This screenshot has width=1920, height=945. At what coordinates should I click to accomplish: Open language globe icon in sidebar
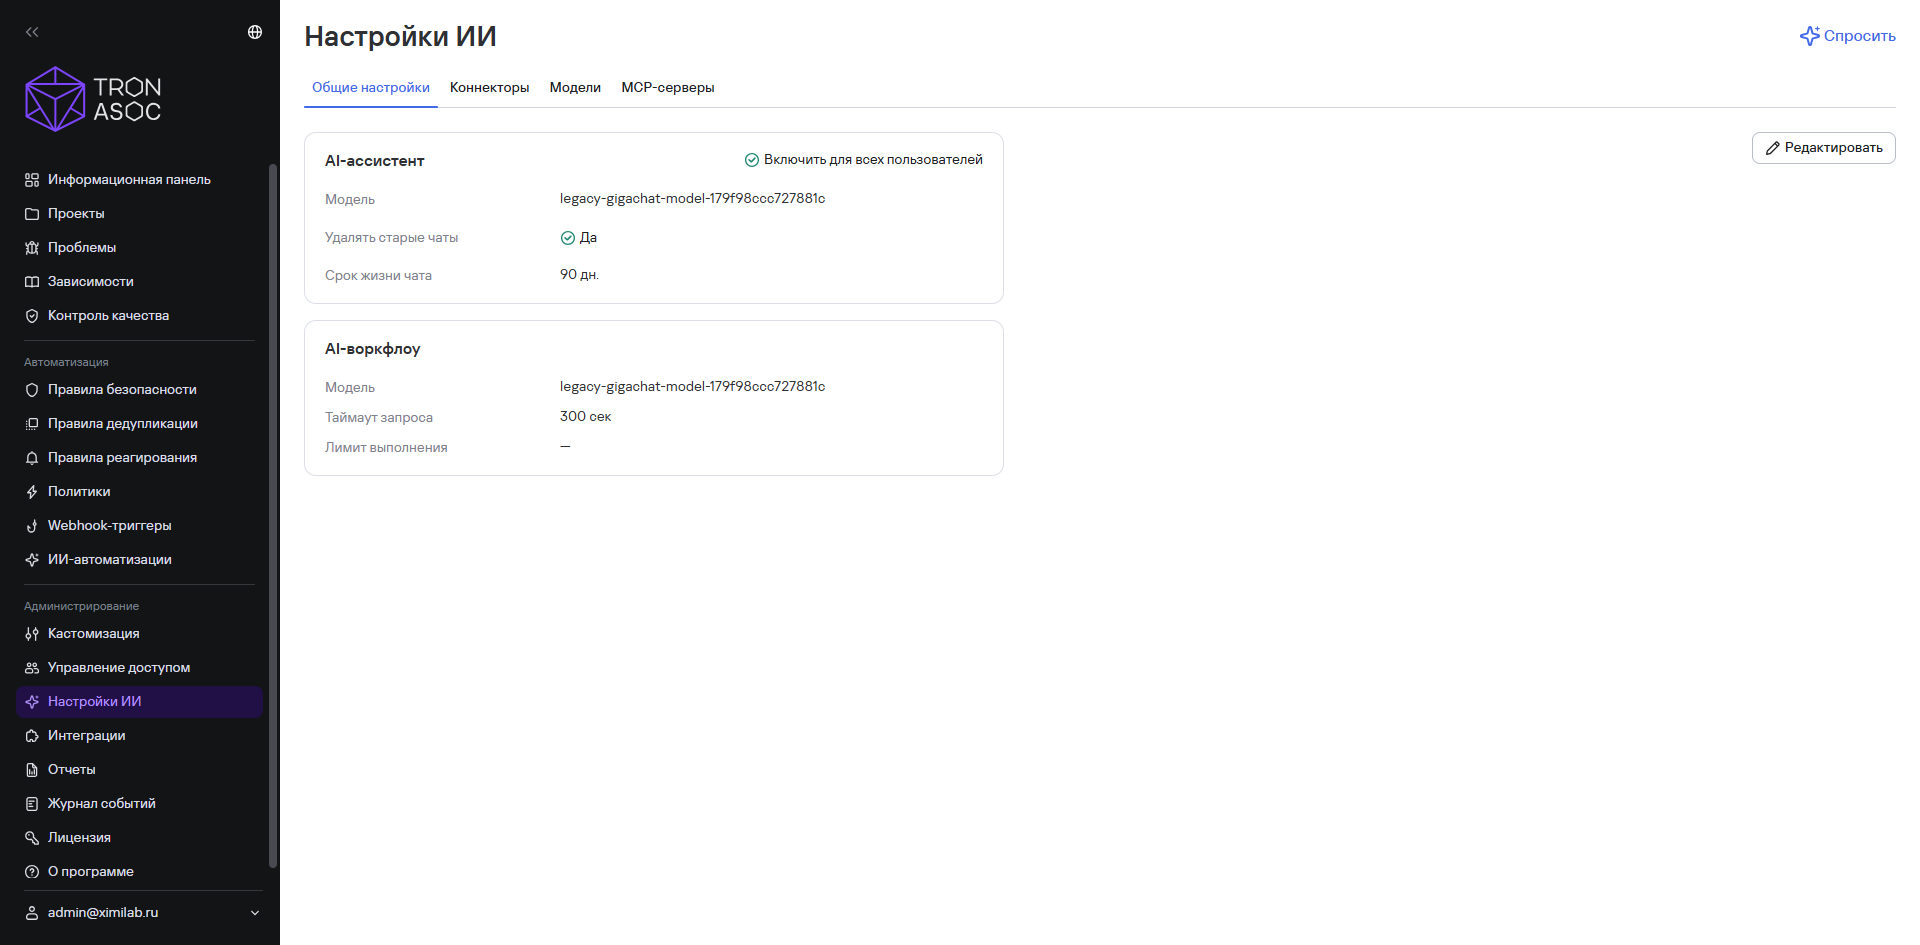tap(255, 32)
